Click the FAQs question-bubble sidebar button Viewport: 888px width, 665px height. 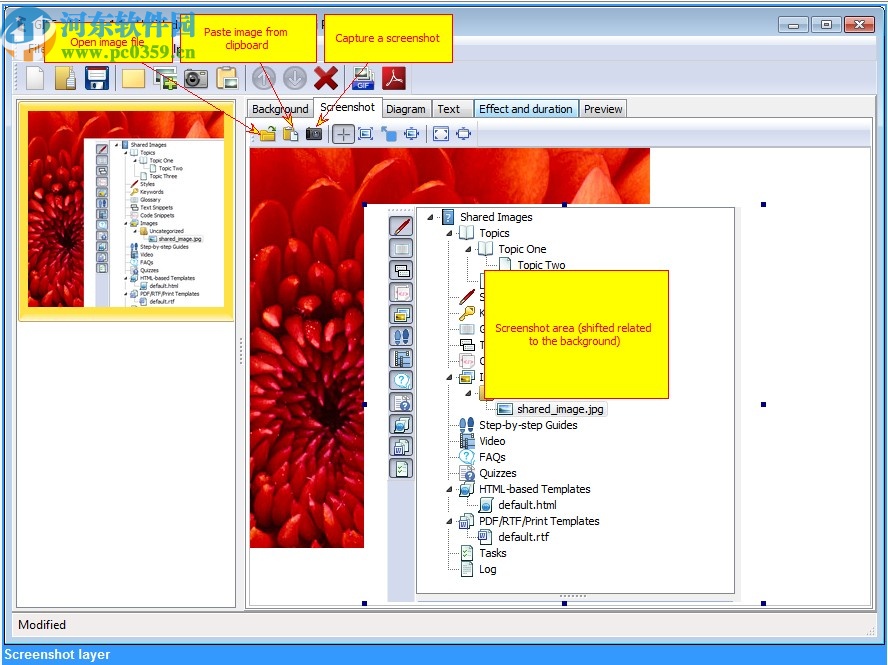tap(401, 381)
